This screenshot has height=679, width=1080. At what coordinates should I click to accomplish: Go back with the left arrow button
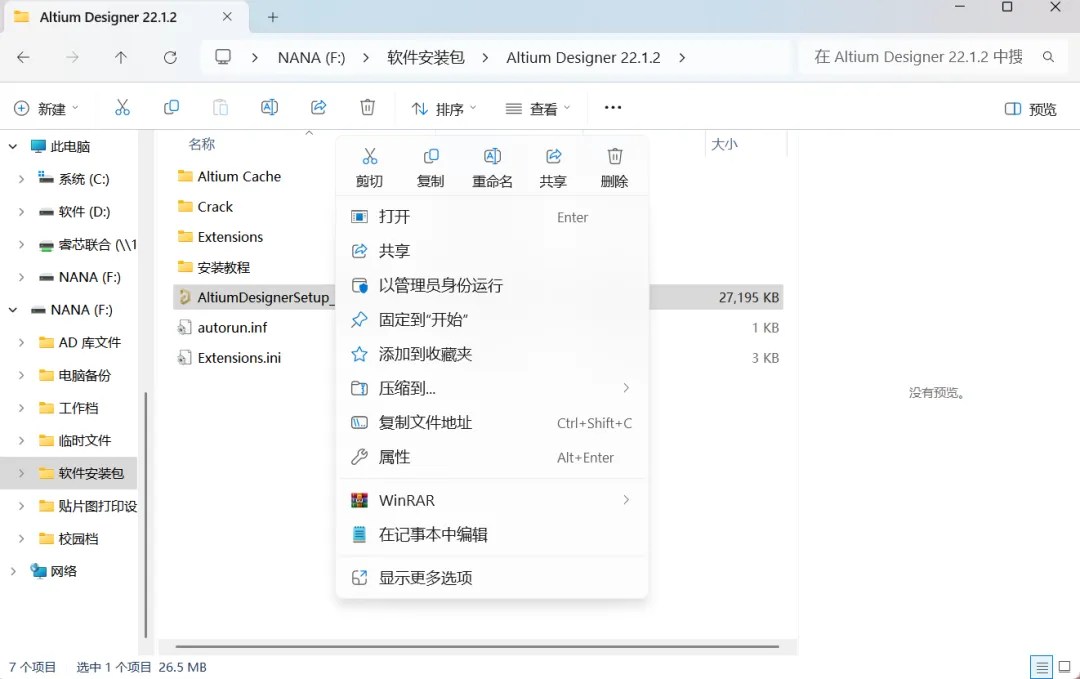click(23, 57)
